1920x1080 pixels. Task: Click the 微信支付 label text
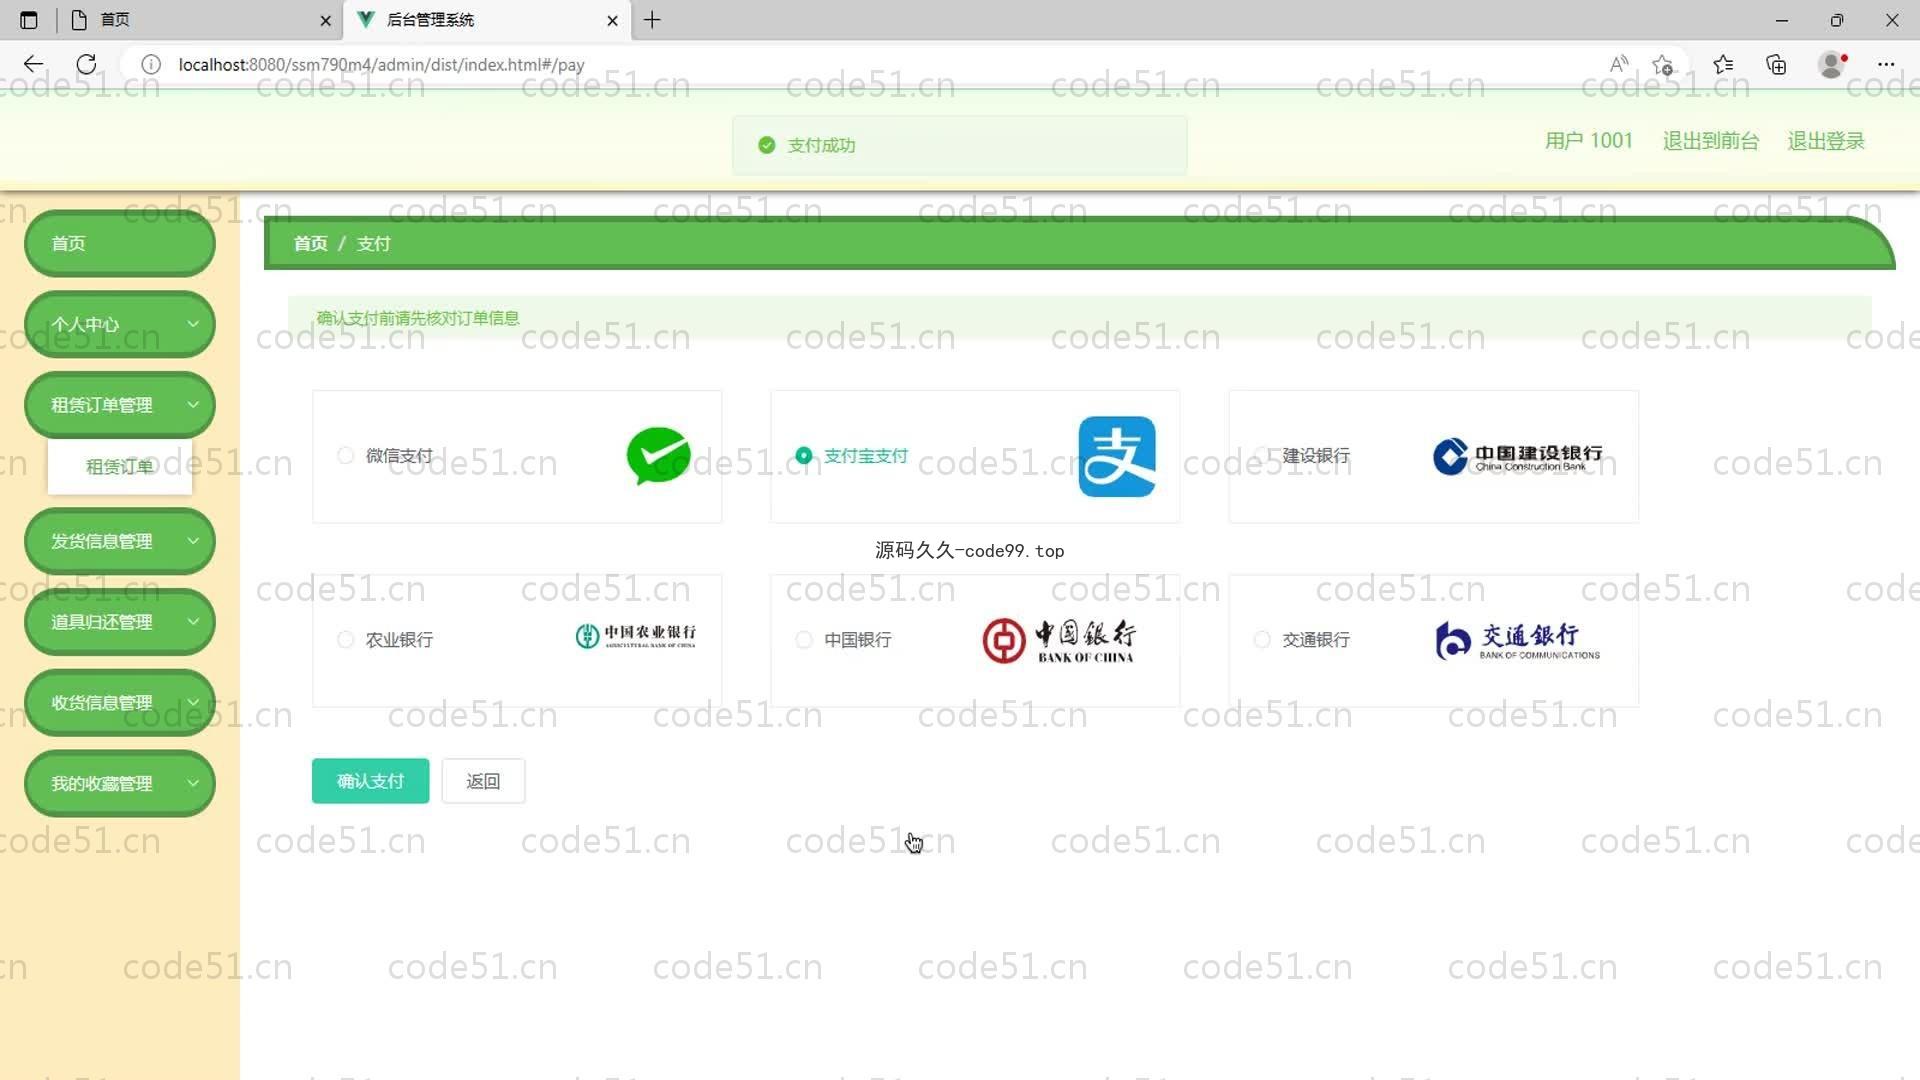coord(399,456)
